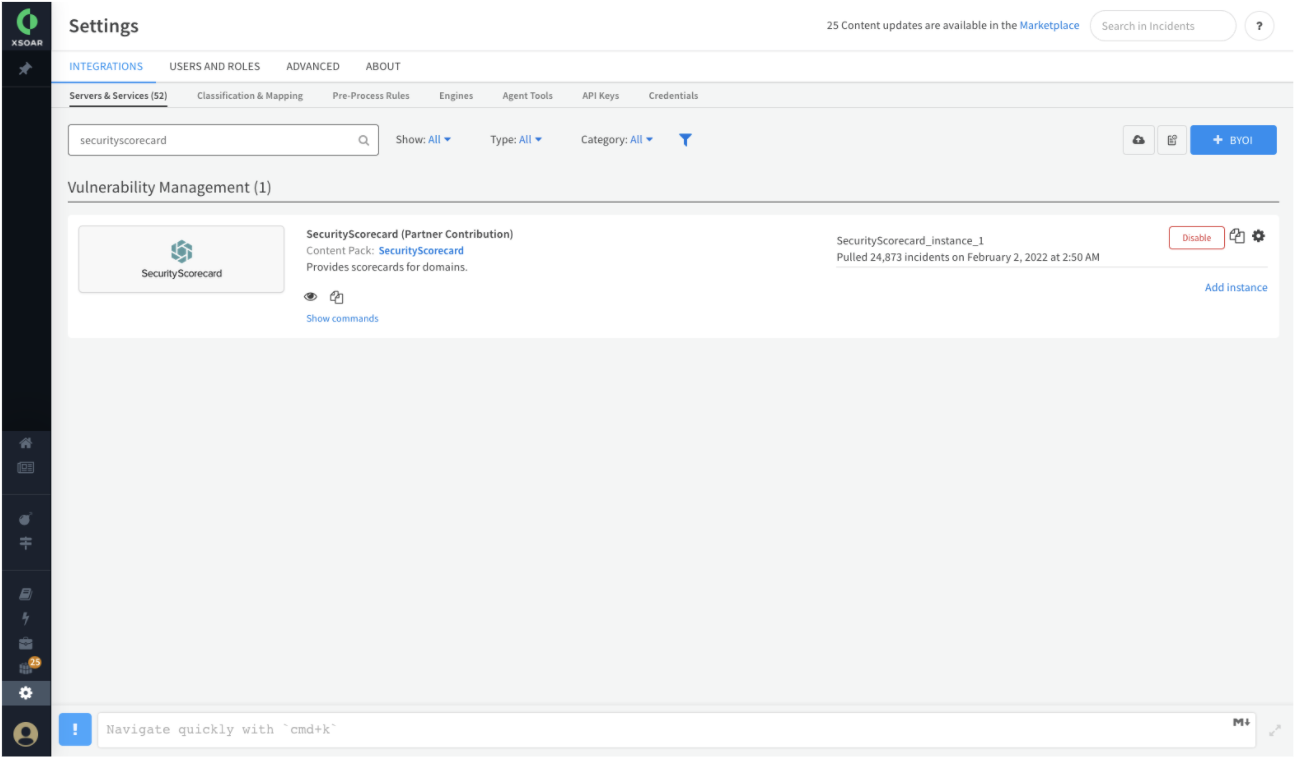1296x758 pixels.
Task: Switch to the INTEGRATIONS tab
Action: [106, 66]
